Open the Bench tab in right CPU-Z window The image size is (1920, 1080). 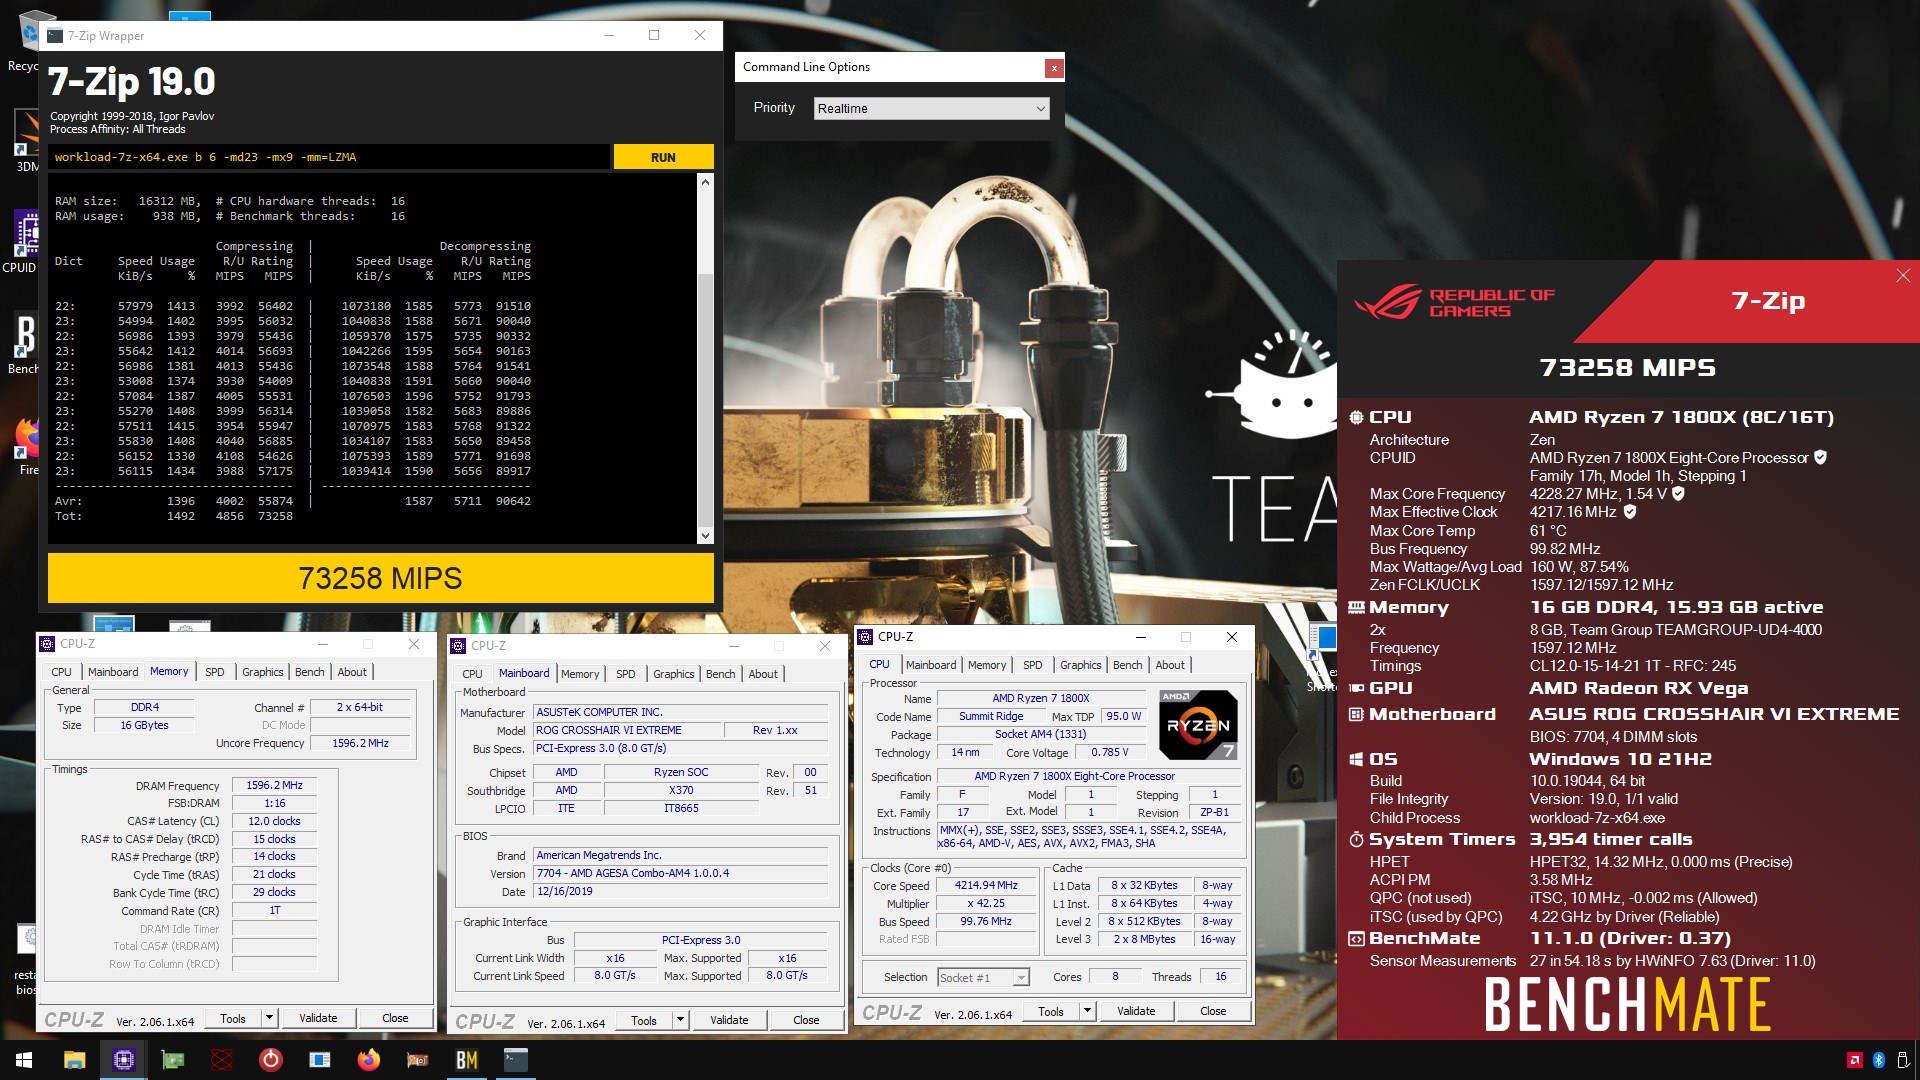pos(1127,665)
